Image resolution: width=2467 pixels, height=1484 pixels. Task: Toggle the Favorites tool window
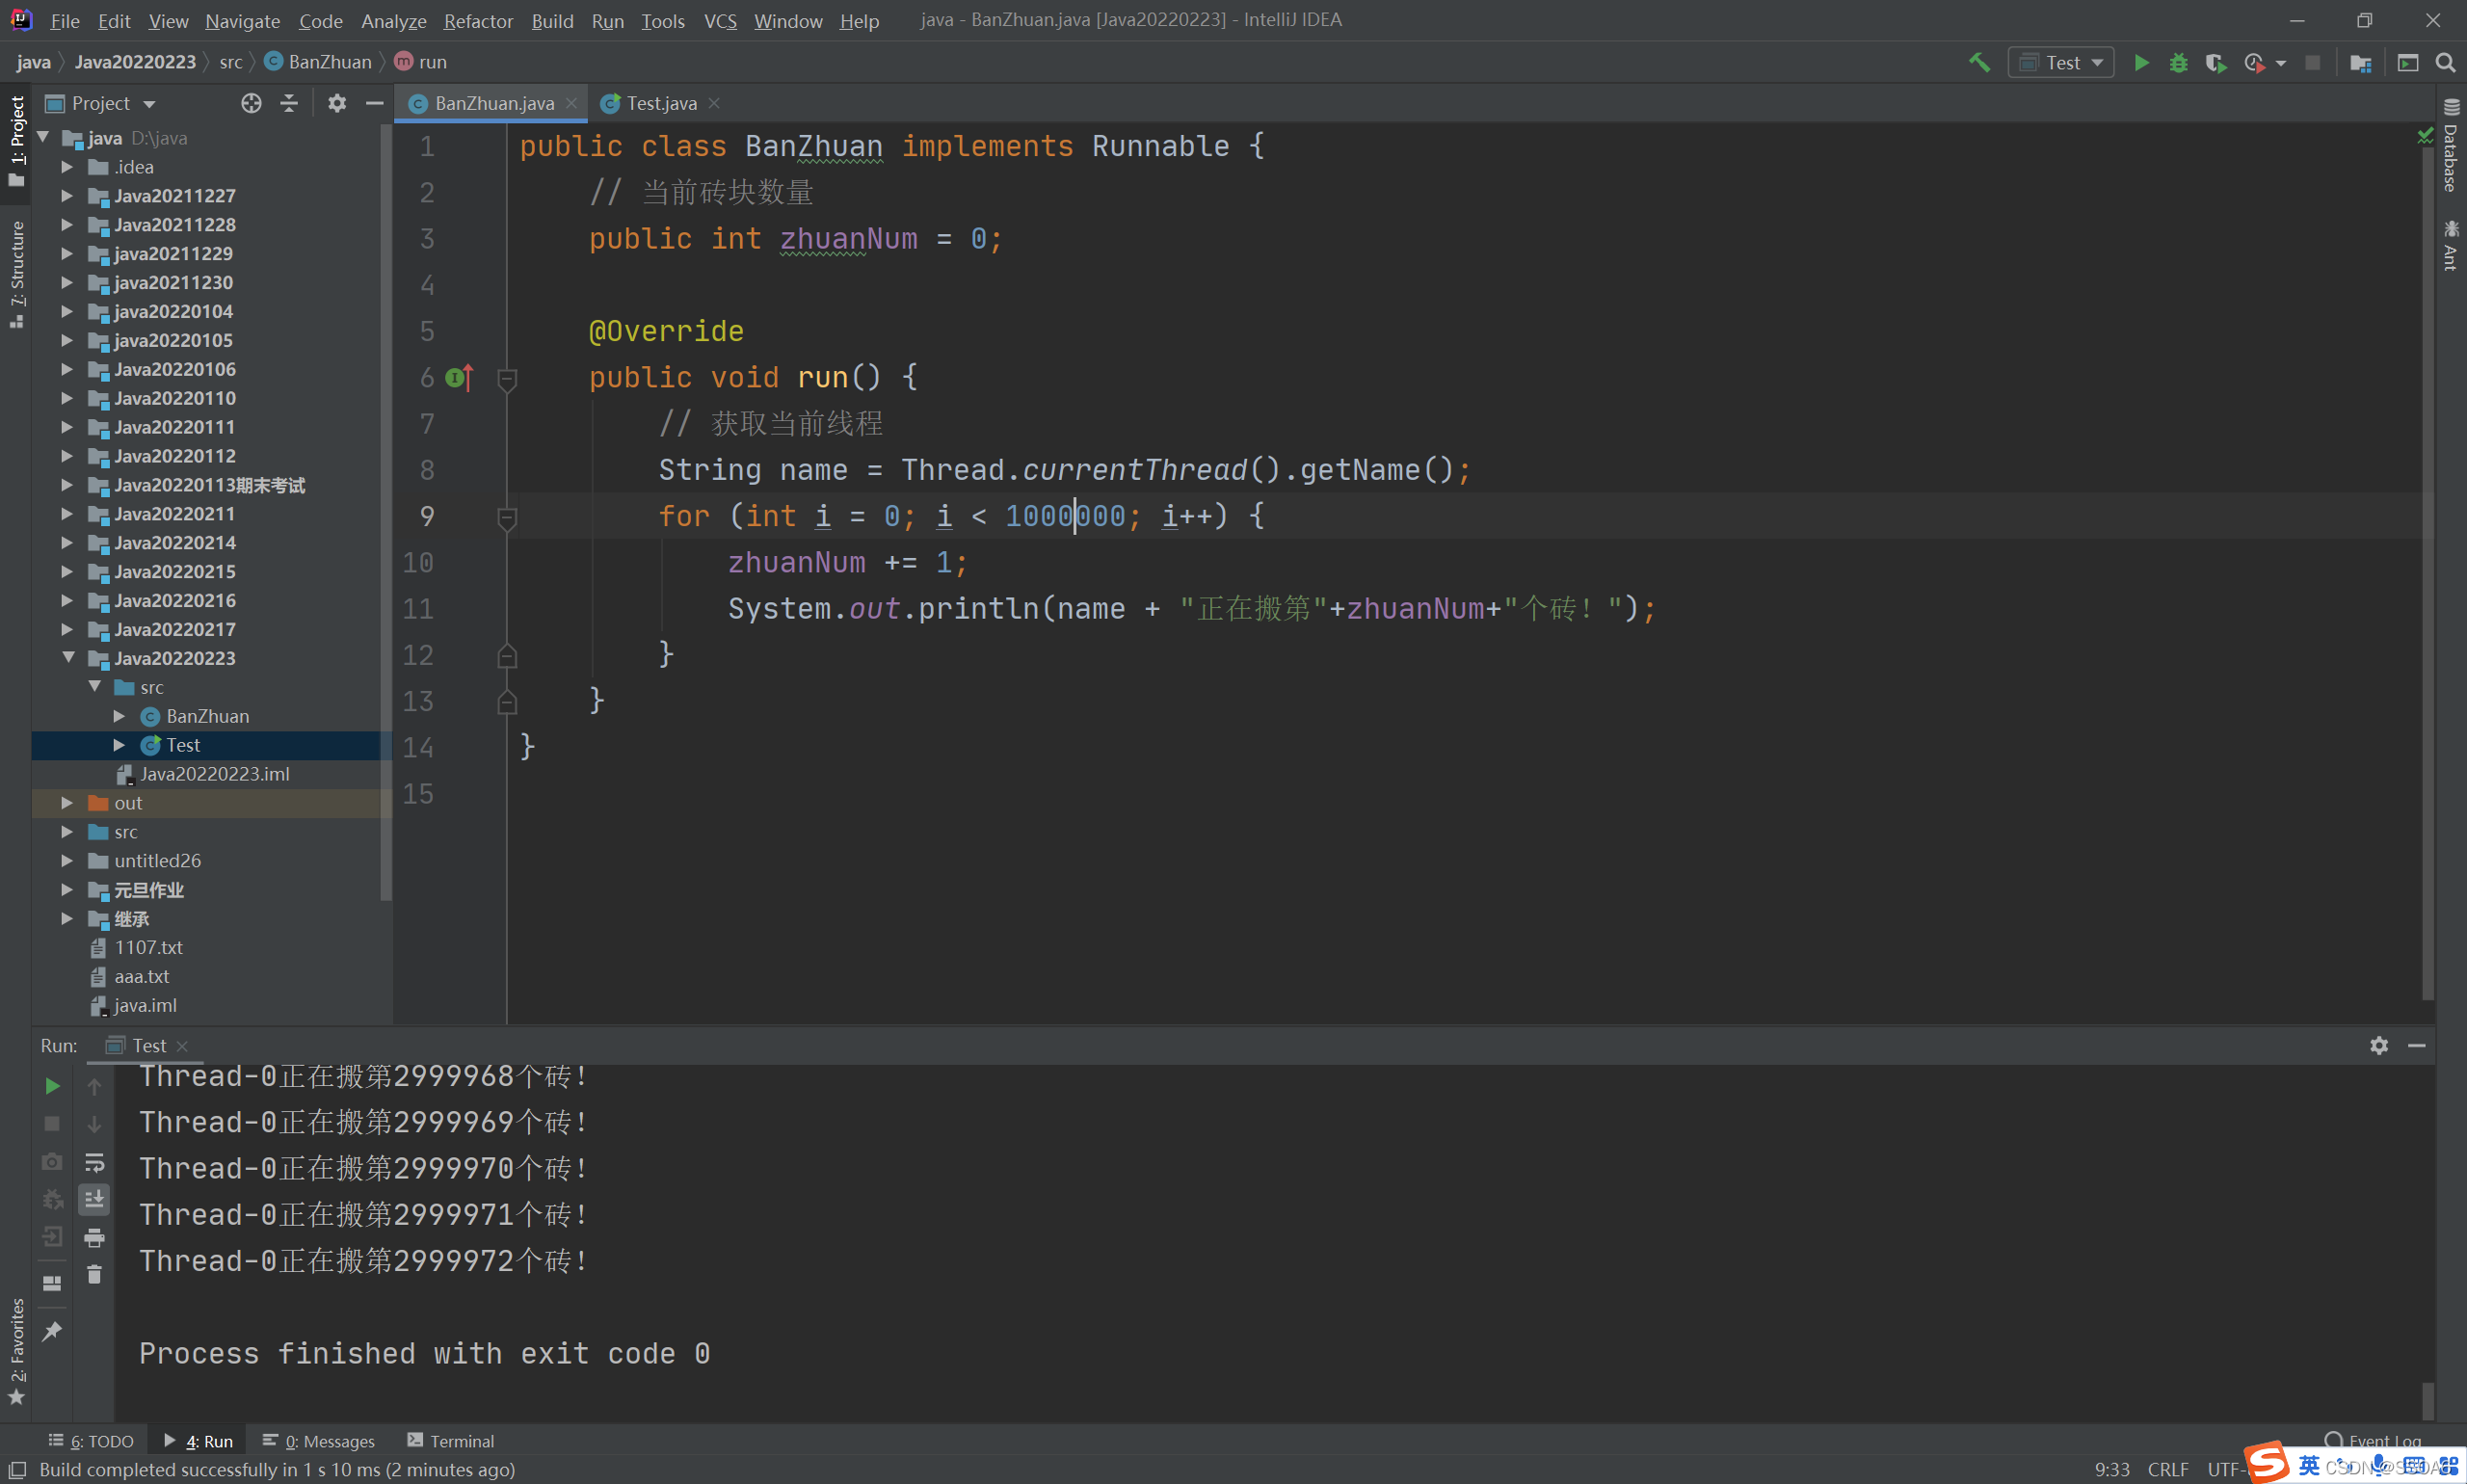point(16,1351)
